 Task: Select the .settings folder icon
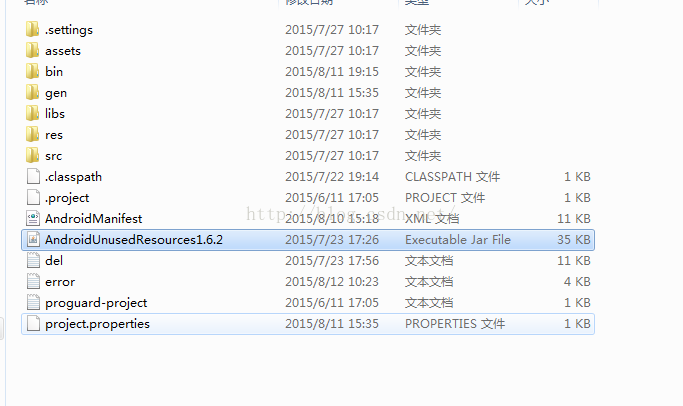(32, 30)
